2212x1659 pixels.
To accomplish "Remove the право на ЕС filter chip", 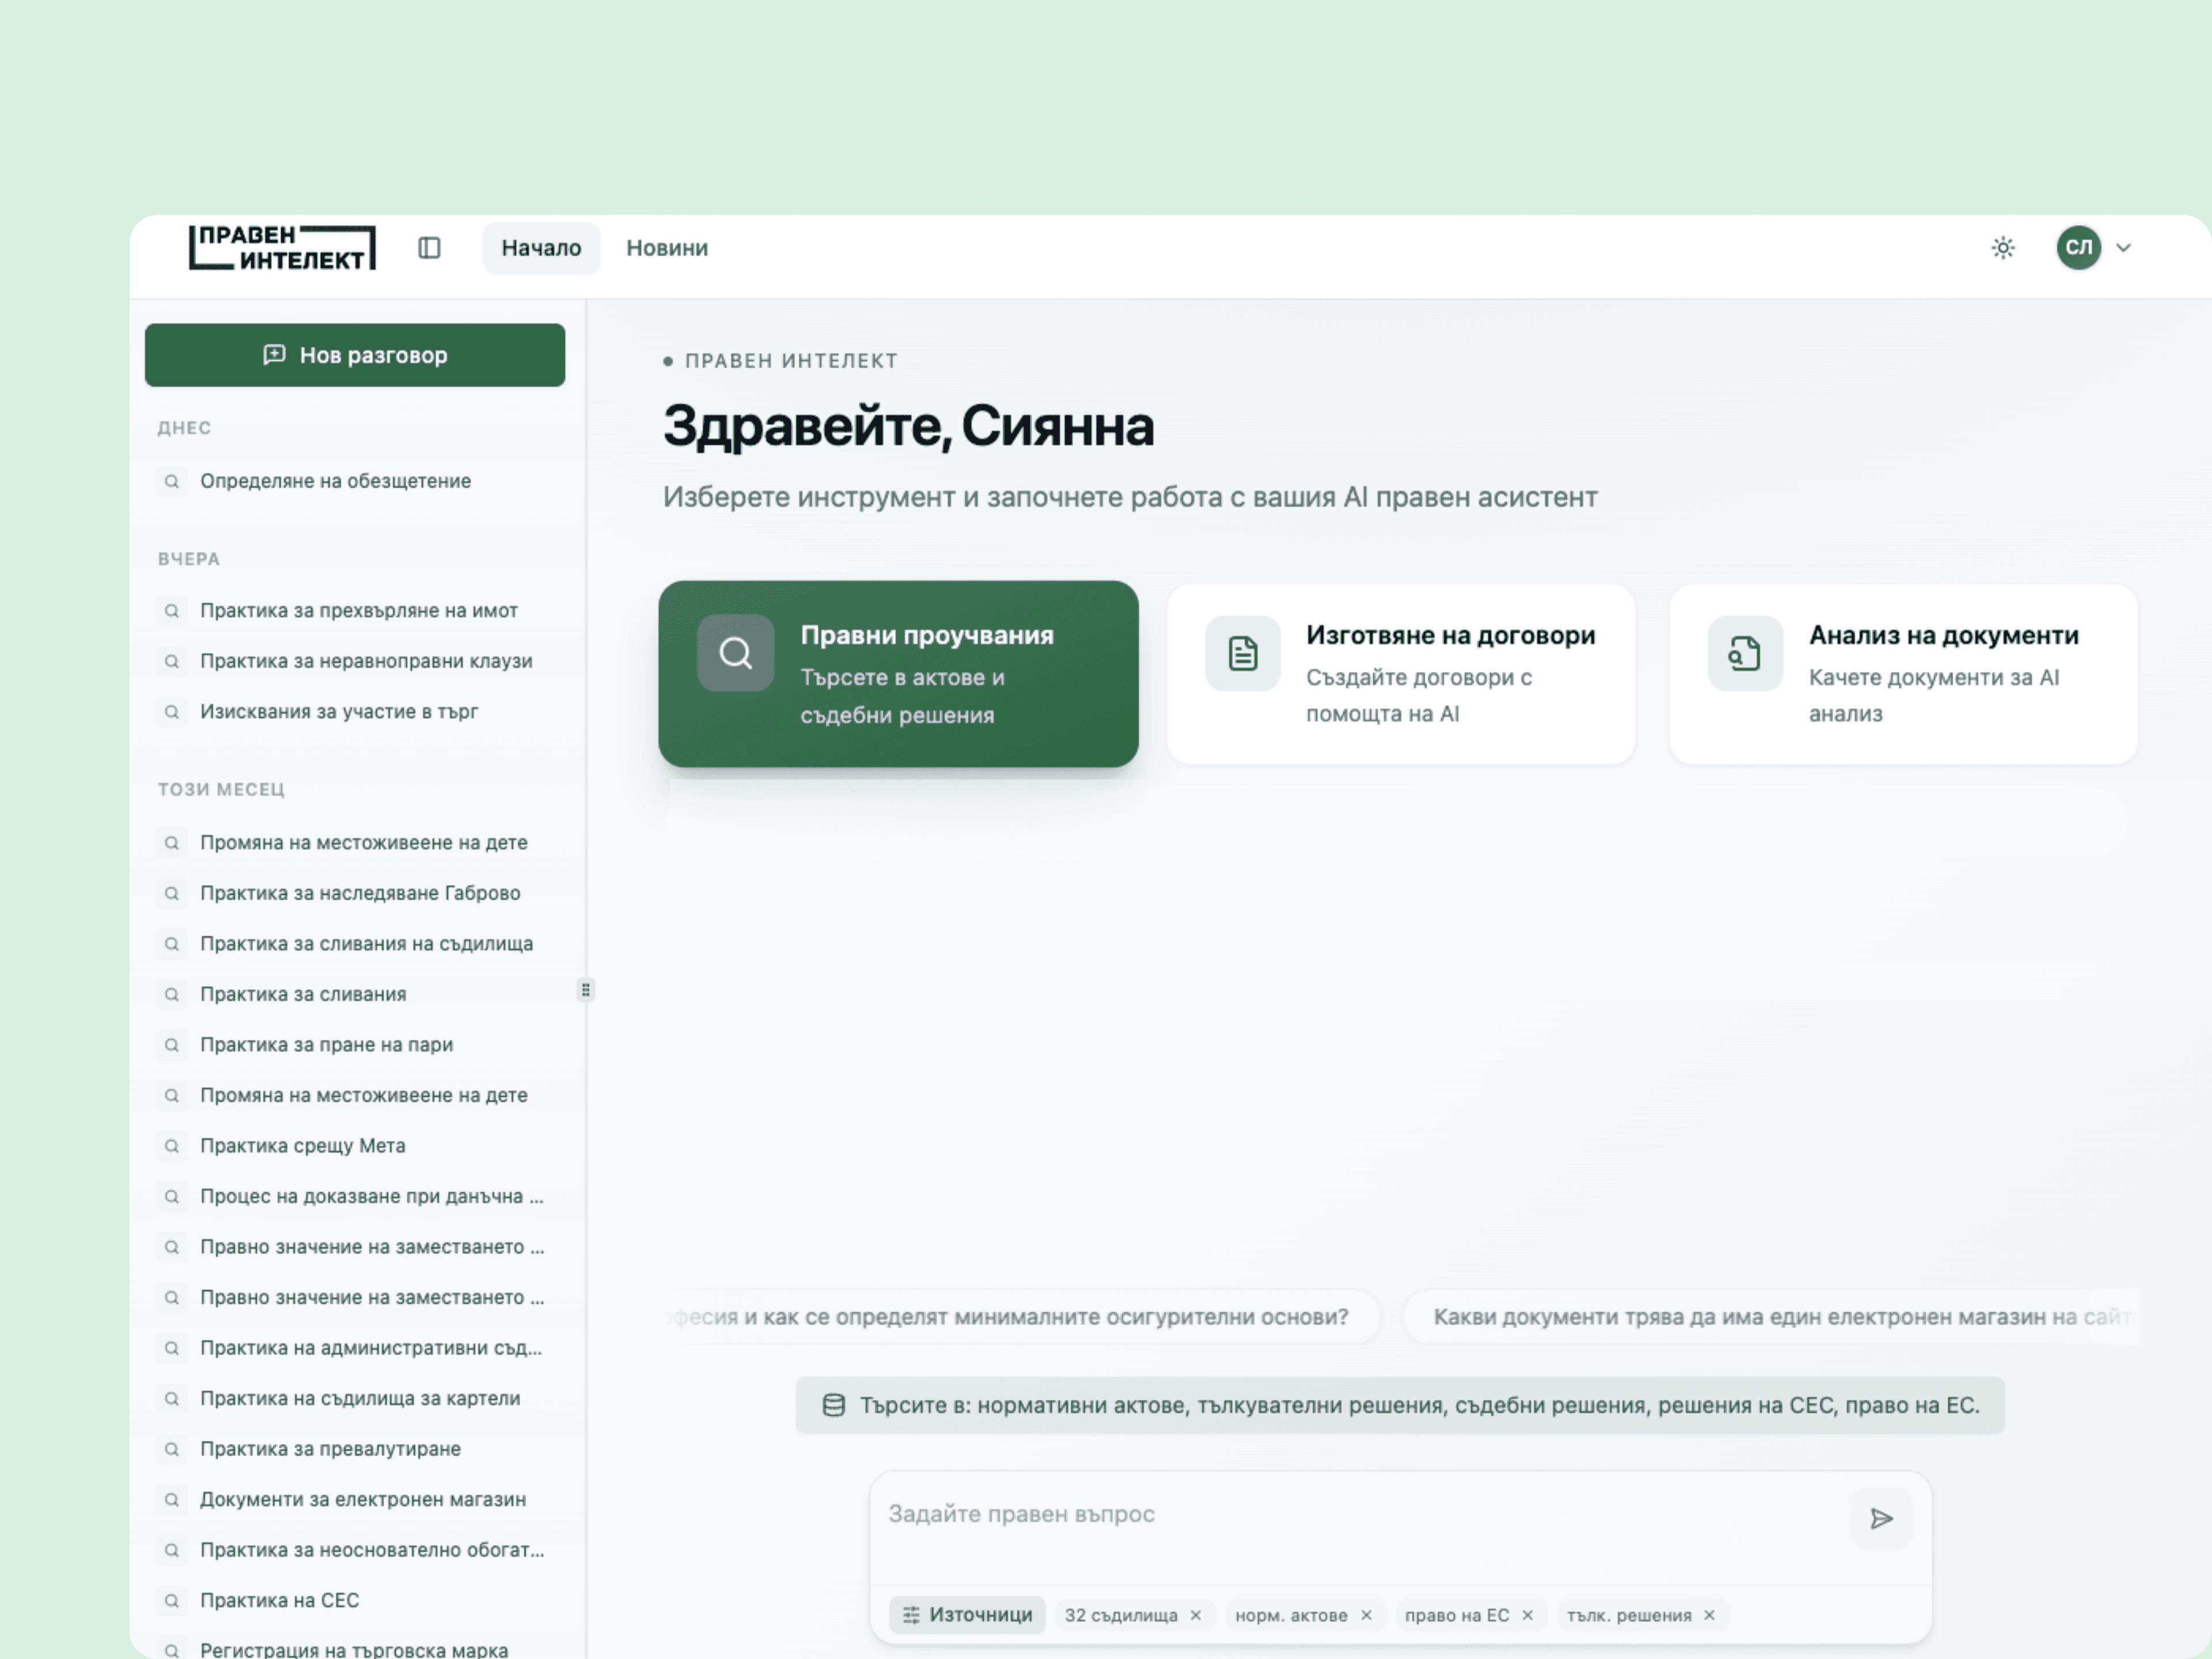I will point(1528,1615).
